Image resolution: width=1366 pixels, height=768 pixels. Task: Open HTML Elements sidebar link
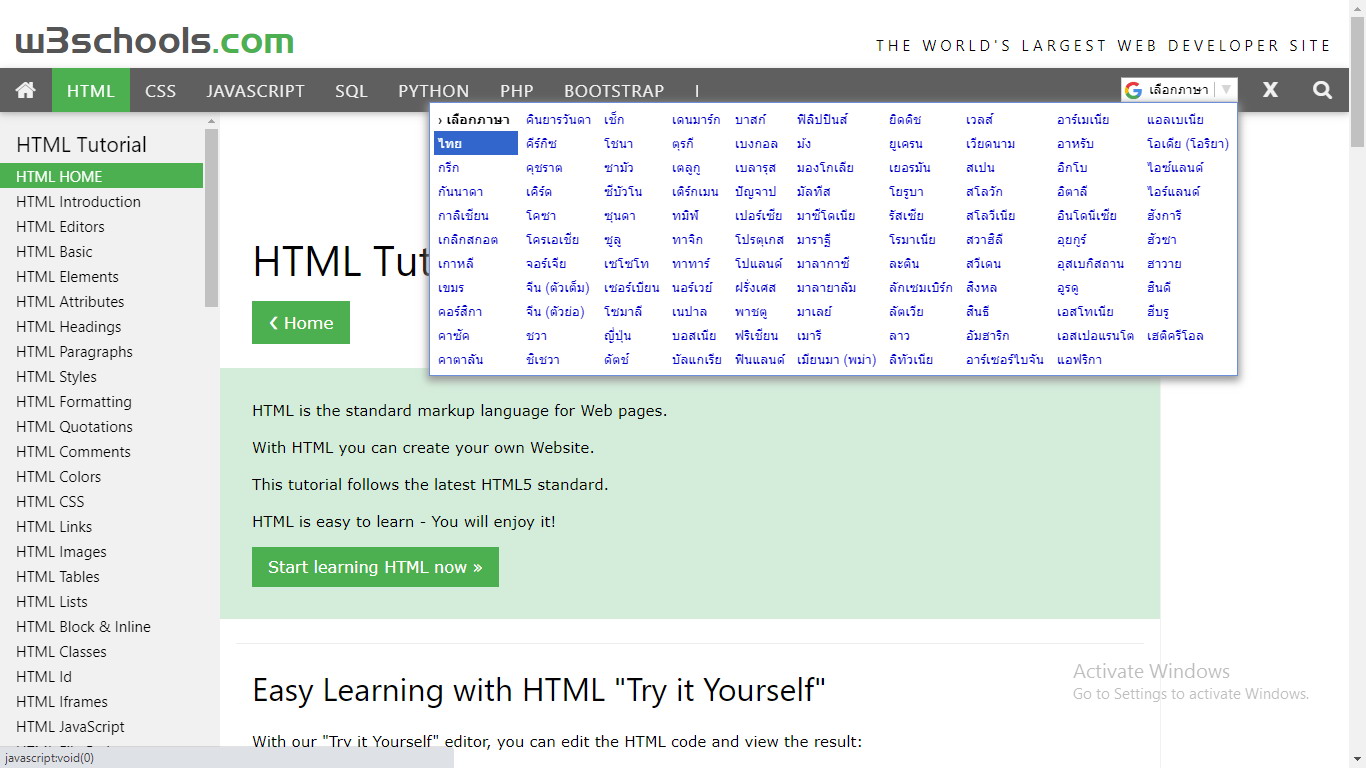(x=67, y=276)
